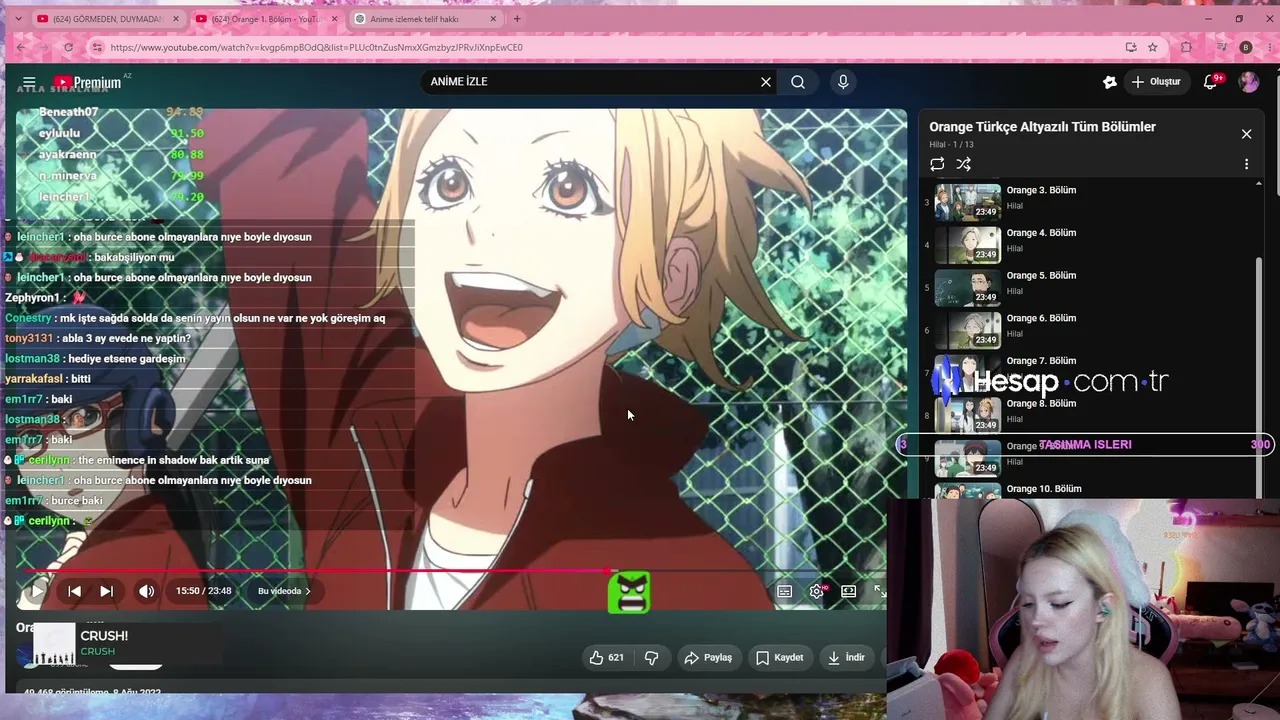Open the Orange 3. Bölüm thumbnail
1280x720 pixels.
(967, 201)
